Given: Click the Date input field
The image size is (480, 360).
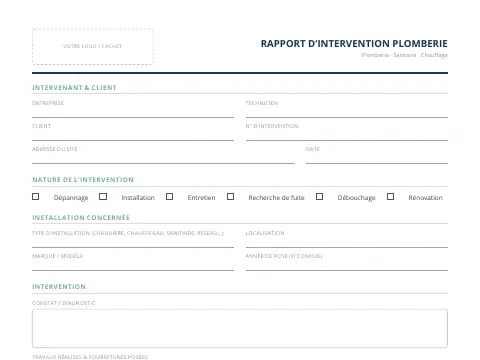Looking at the screenshot, I should pos(377,158).
